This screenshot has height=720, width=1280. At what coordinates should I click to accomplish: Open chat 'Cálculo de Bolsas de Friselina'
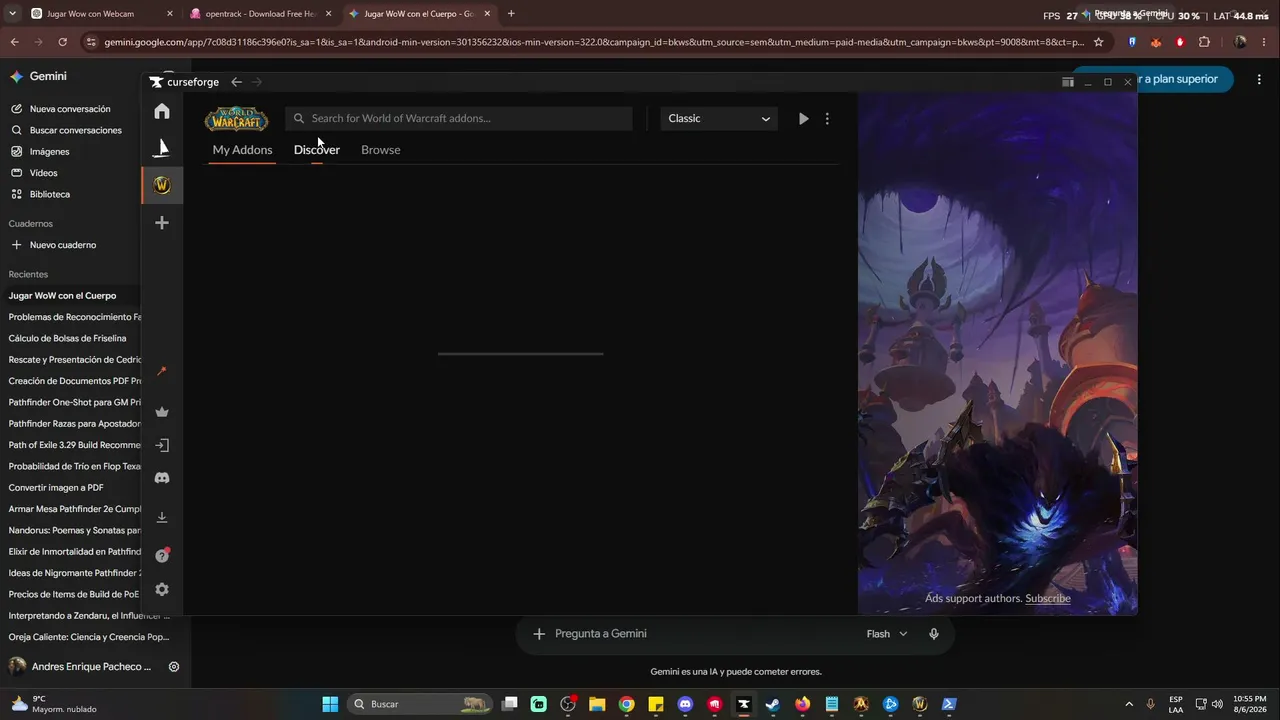click(72, 338)
